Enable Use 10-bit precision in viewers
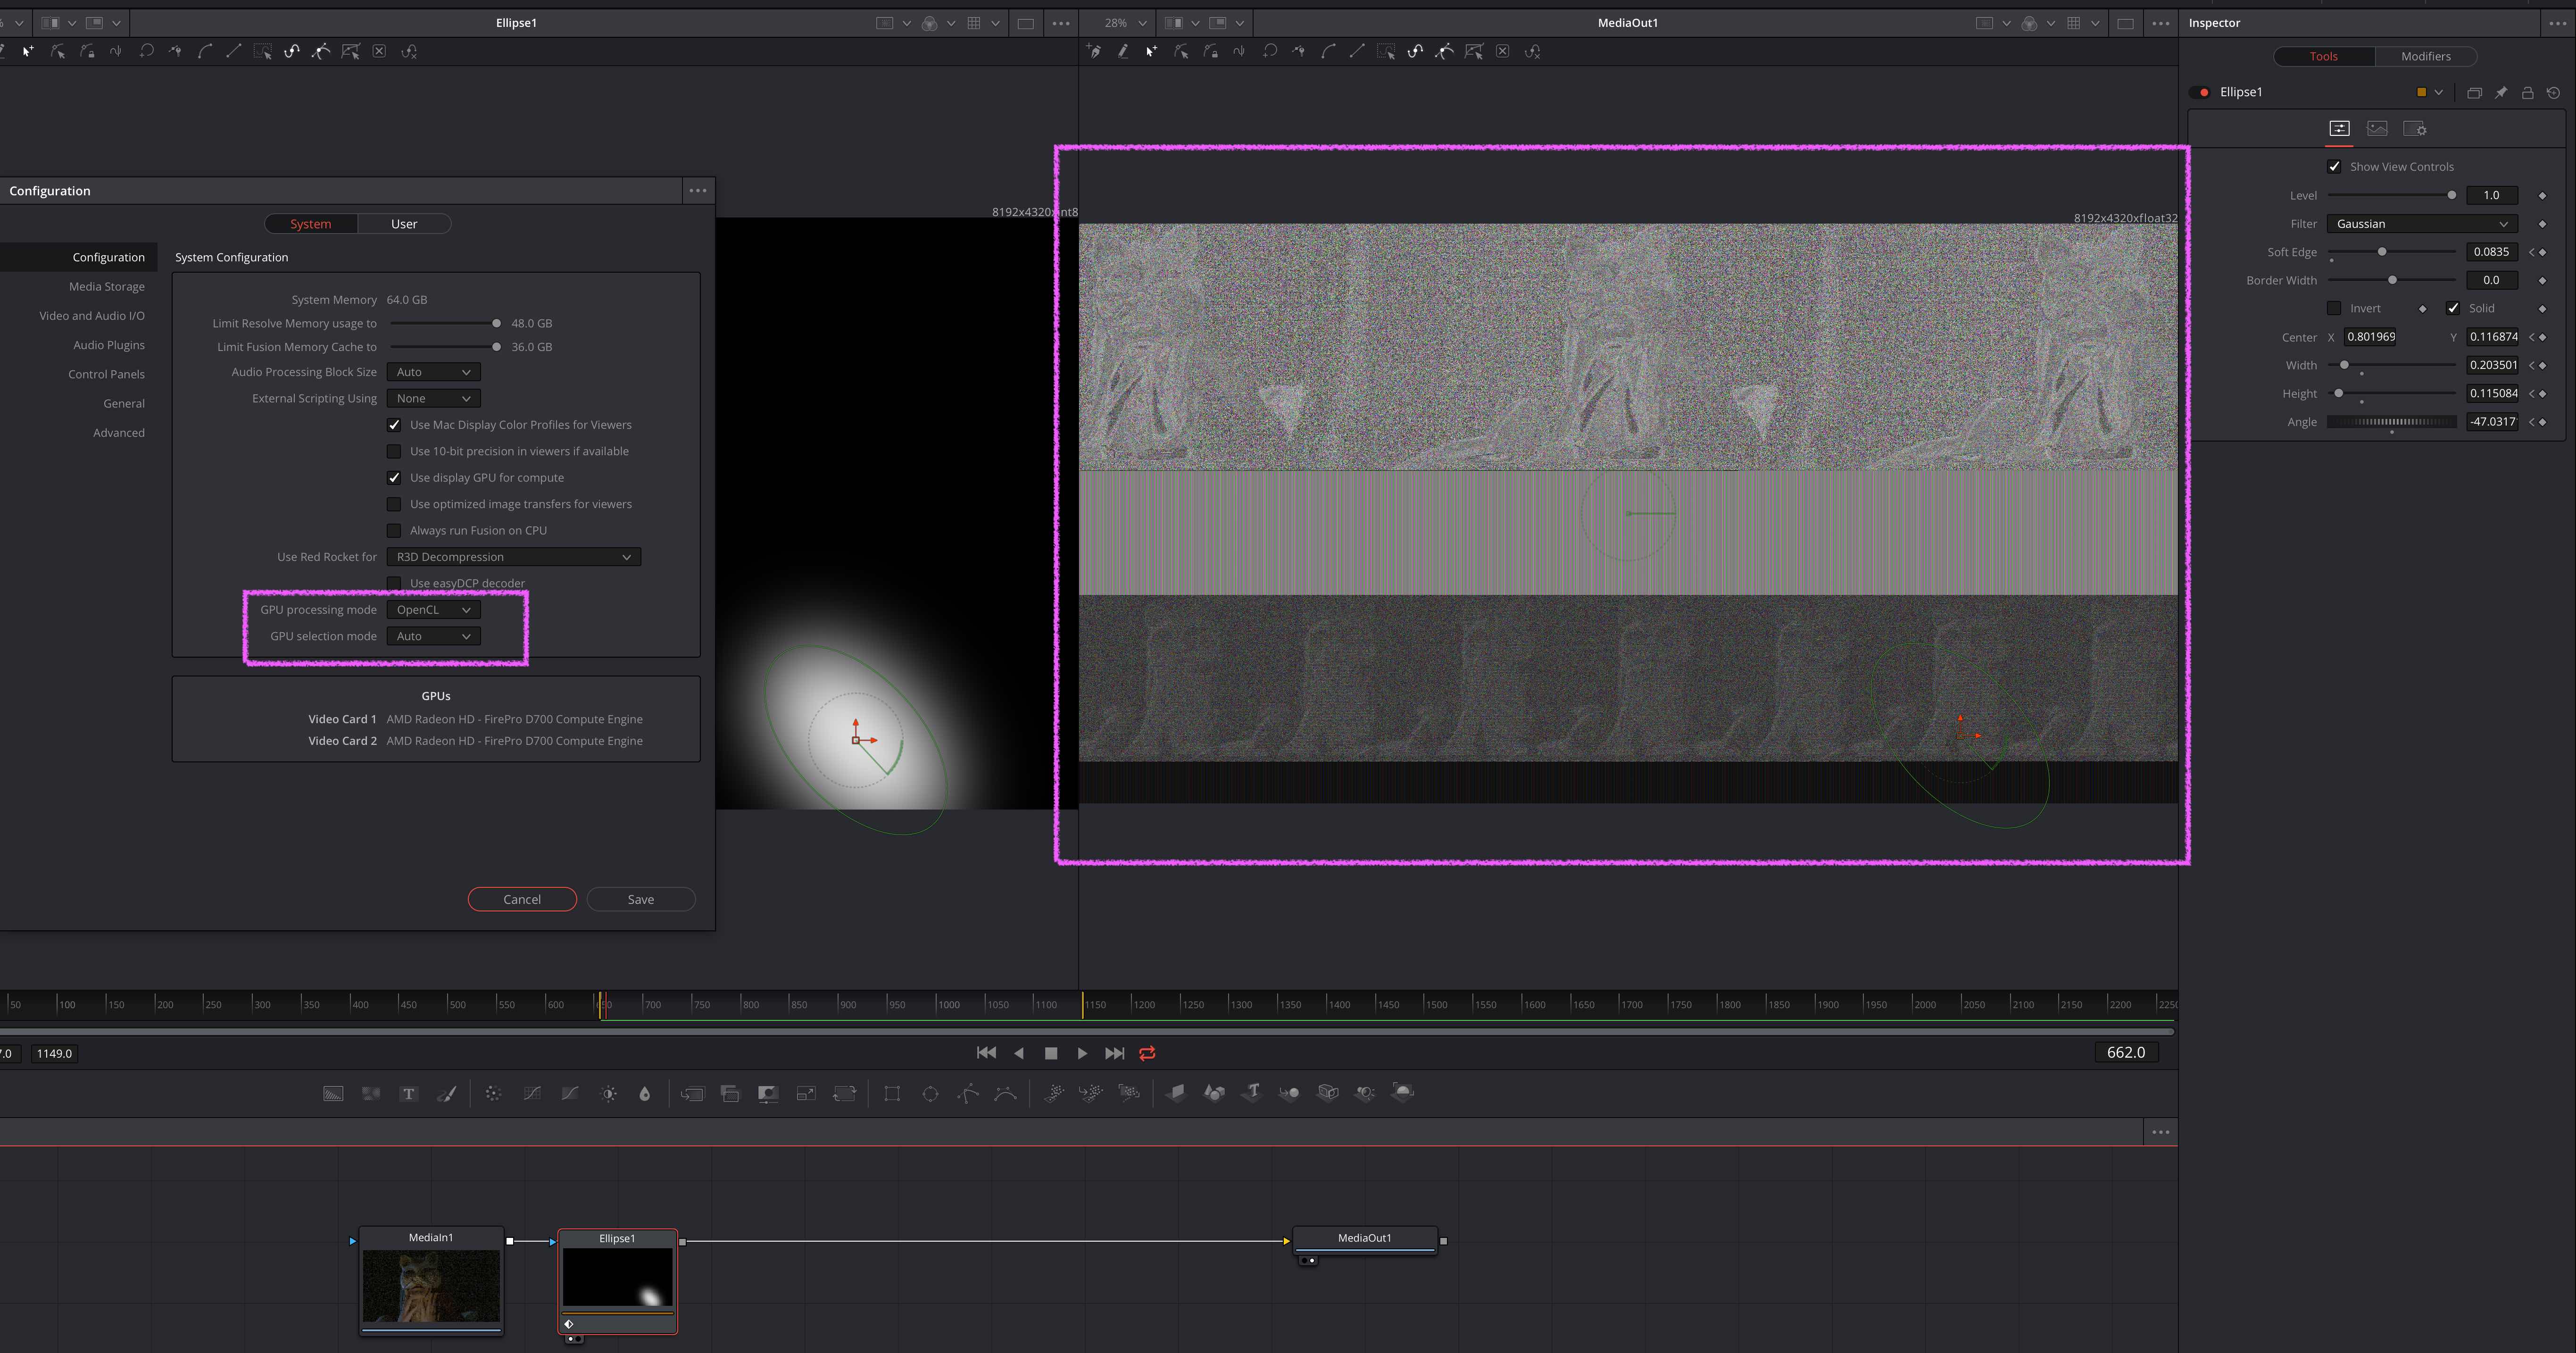 click(394, 451)
